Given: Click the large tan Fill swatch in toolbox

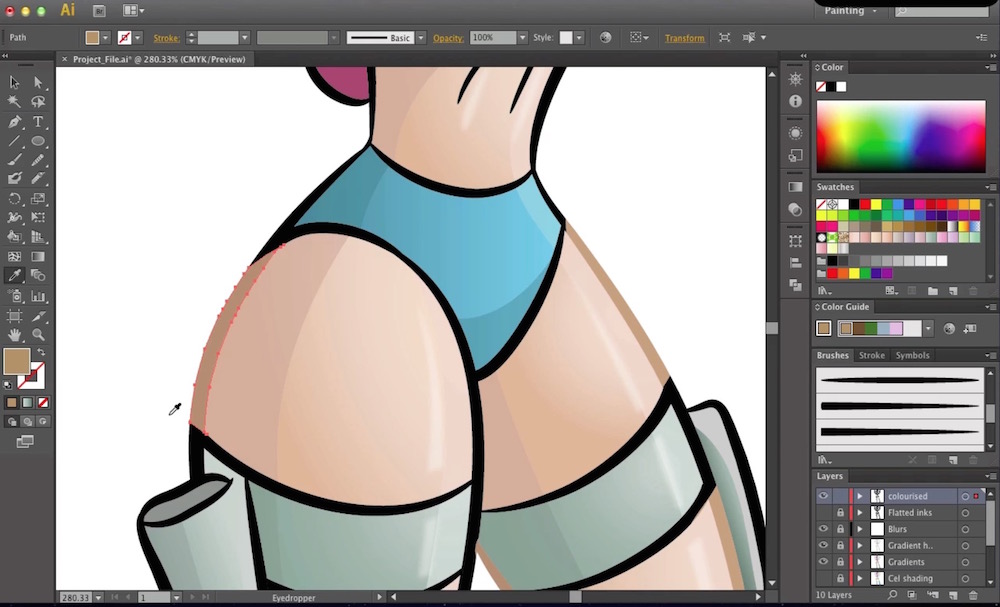Looking at the screenshot, I should (x=17, y=362).
